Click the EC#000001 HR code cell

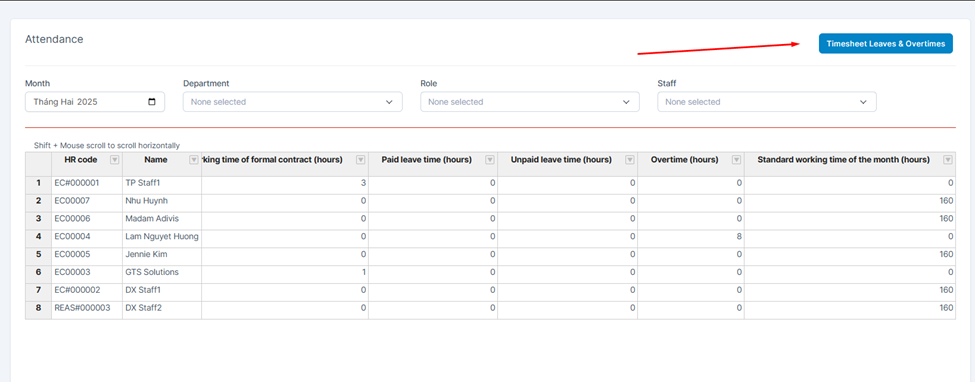(x=87, y=184)
